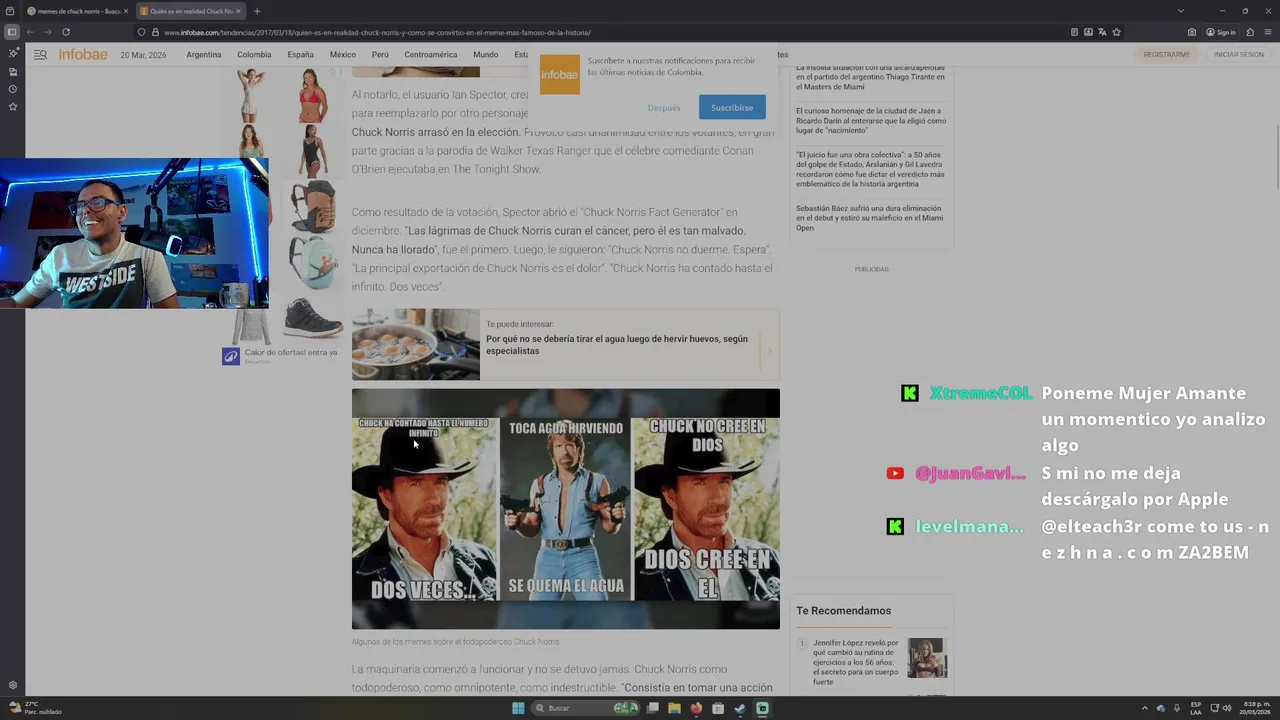1280x720 pixels.
Task: Open Perú section in nav bar
Action: 380,54
